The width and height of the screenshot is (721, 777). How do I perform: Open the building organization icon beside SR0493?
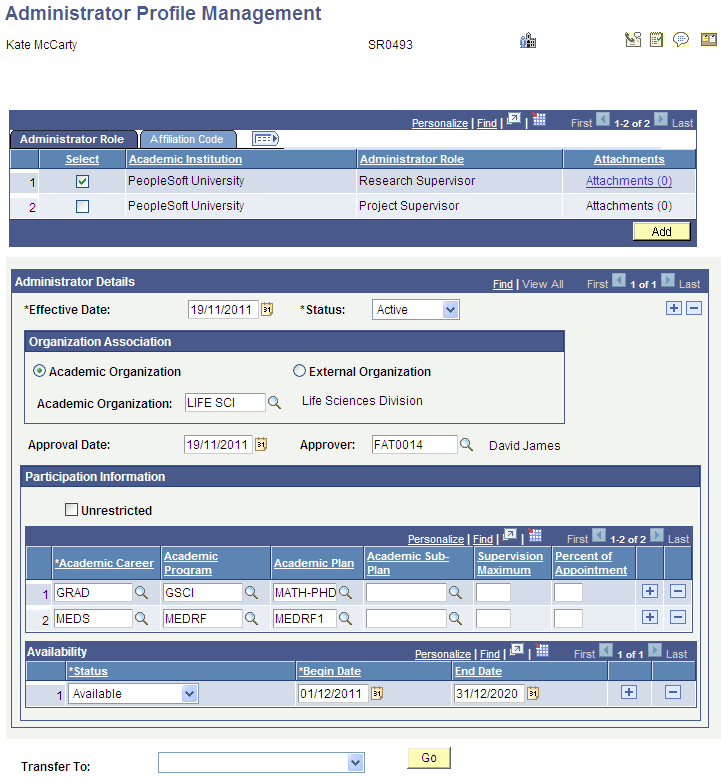[528, 41]
